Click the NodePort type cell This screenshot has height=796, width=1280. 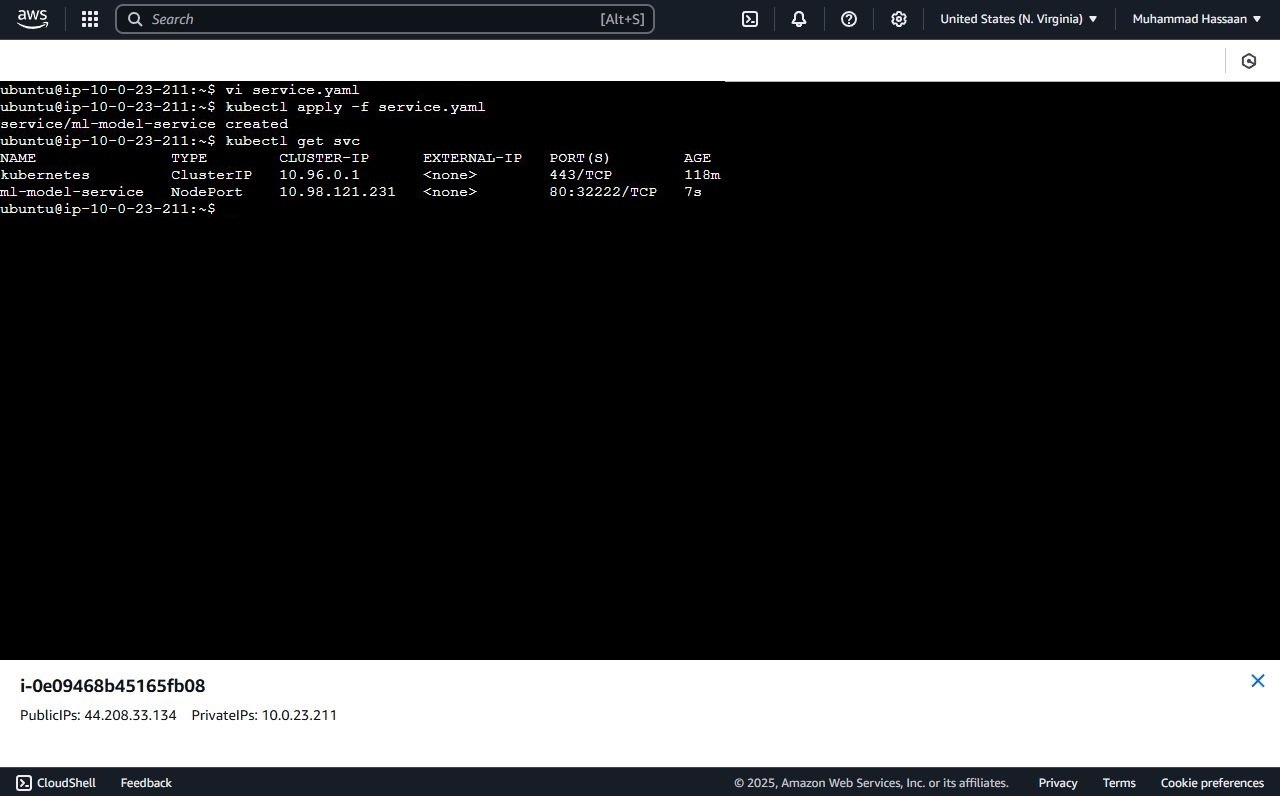coord(207,192)
